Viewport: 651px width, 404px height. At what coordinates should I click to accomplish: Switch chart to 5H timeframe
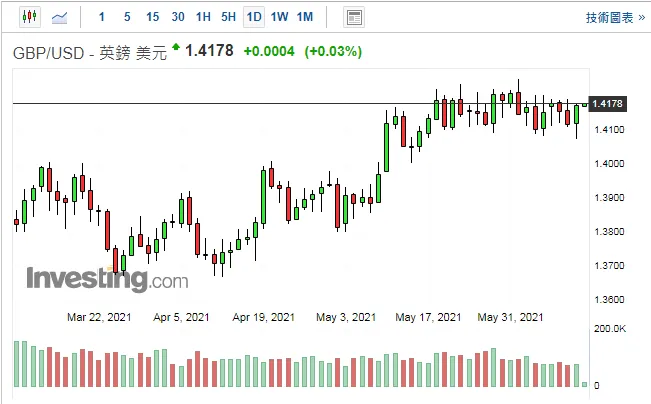pyautogui.click(x=228, y=17)
